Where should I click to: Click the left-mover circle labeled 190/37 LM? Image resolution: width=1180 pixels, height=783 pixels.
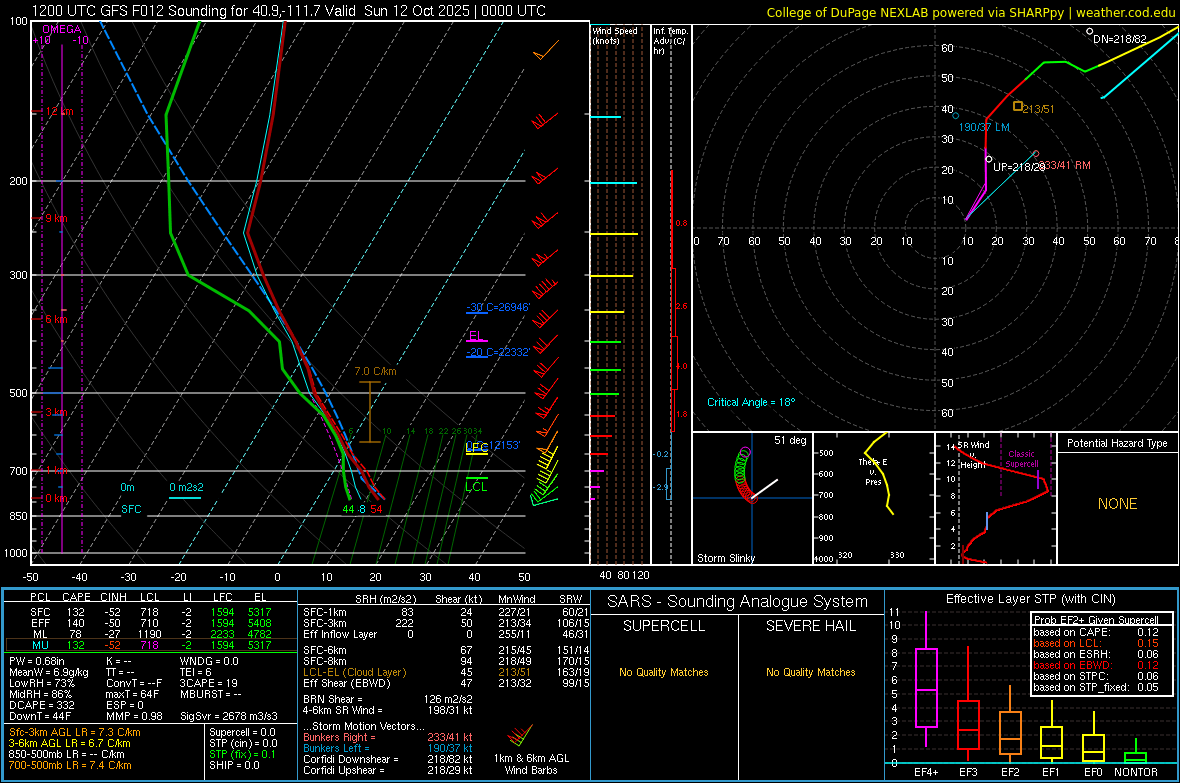[956, 115]
